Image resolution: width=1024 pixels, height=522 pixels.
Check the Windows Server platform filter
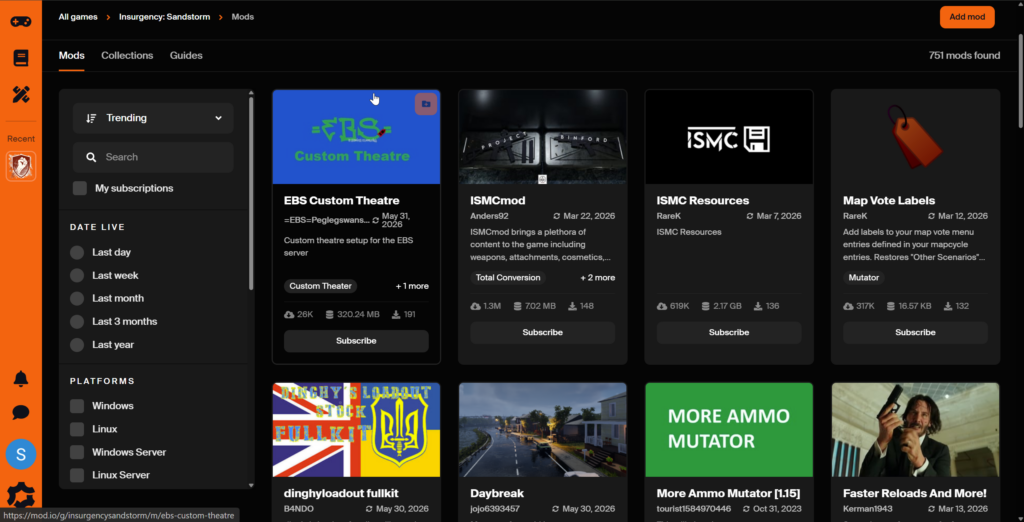[x=77, y=452]
